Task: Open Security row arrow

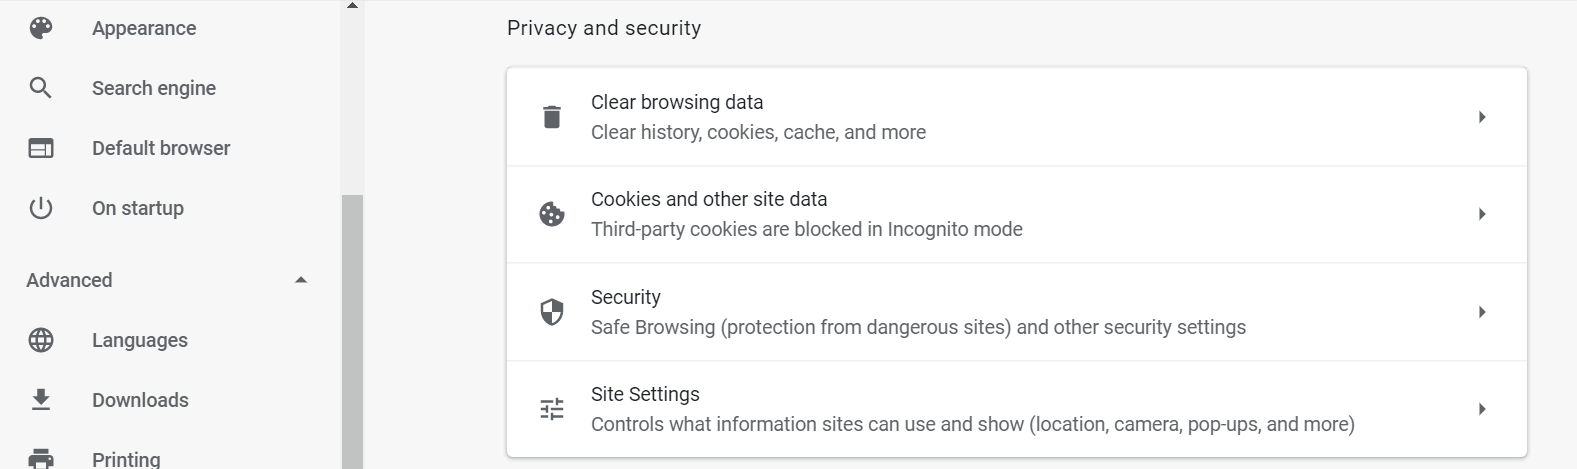Action: 1482,312
